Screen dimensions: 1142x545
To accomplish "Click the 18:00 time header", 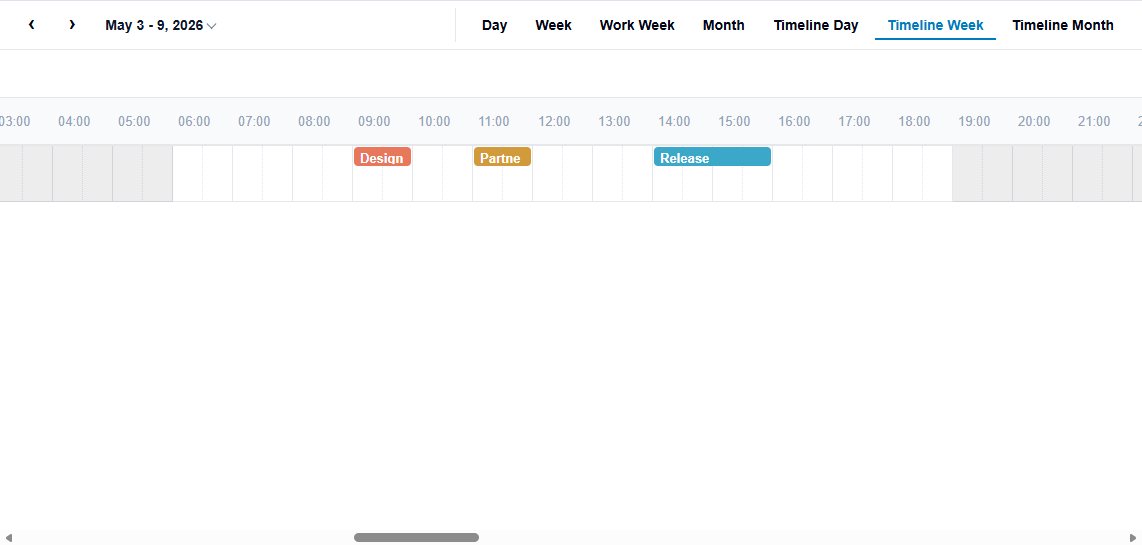I will [x=914, y=122].
